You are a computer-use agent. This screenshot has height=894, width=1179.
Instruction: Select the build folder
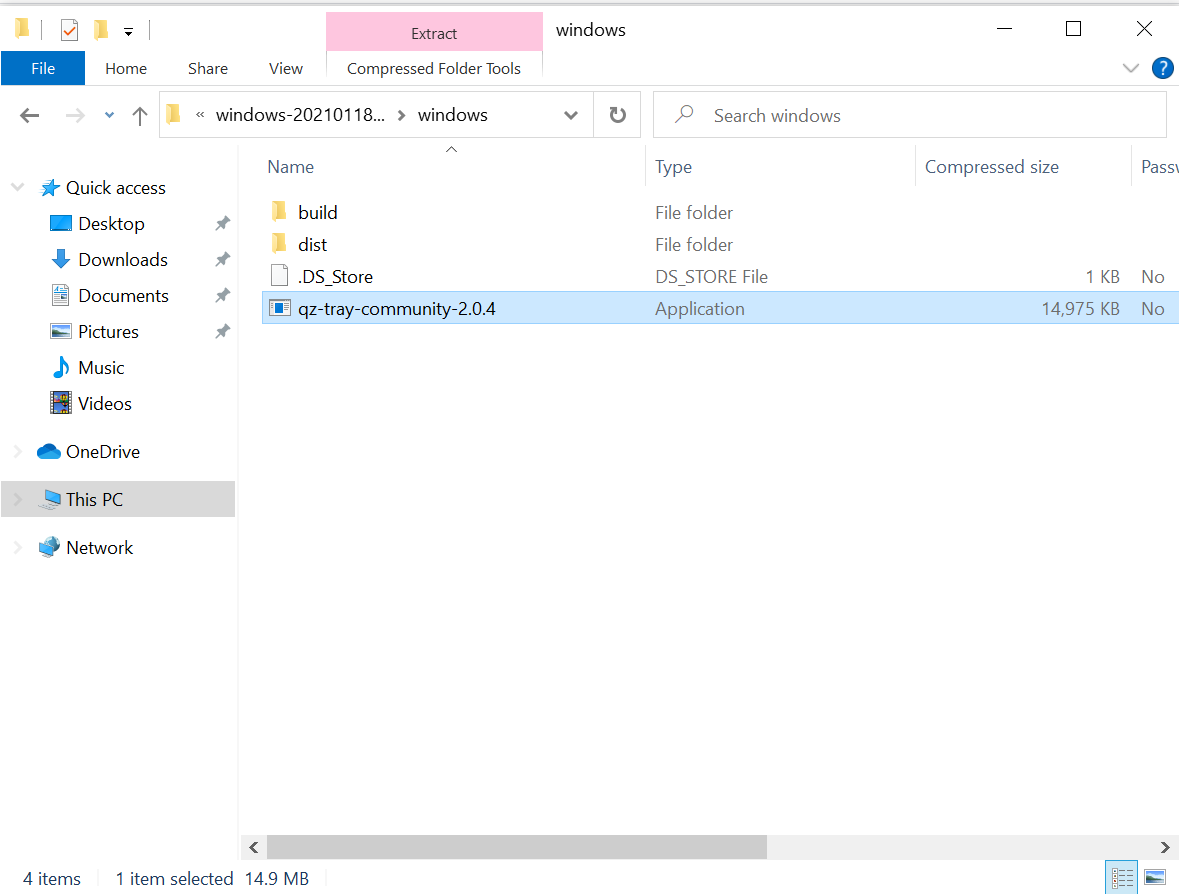317,213
